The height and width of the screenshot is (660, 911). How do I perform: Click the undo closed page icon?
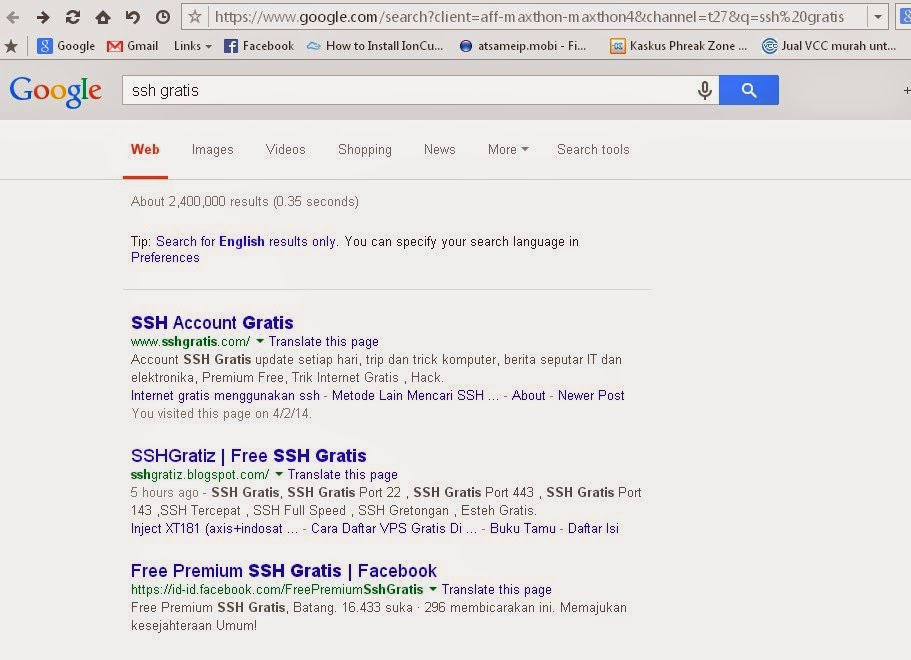click(x=132, y=17)
